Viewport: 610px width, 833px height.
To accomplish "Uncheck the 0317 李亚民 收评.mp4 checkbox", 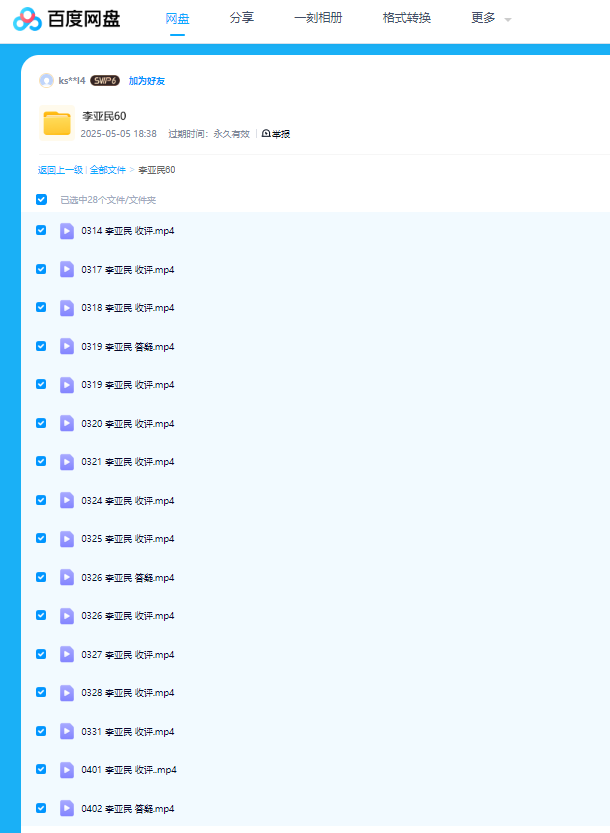I will (x=41, y=269).
